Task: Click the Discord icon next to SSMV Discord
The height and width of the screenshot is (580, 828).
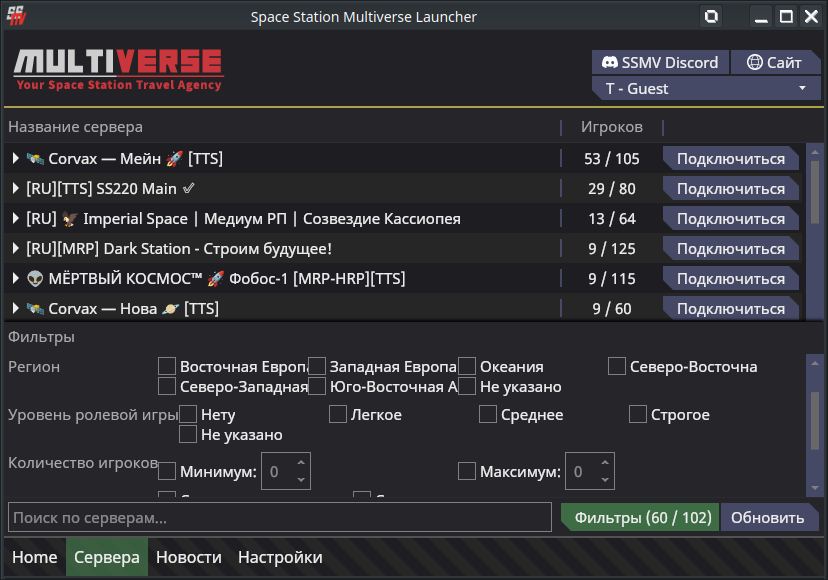Action: (609, 62)
